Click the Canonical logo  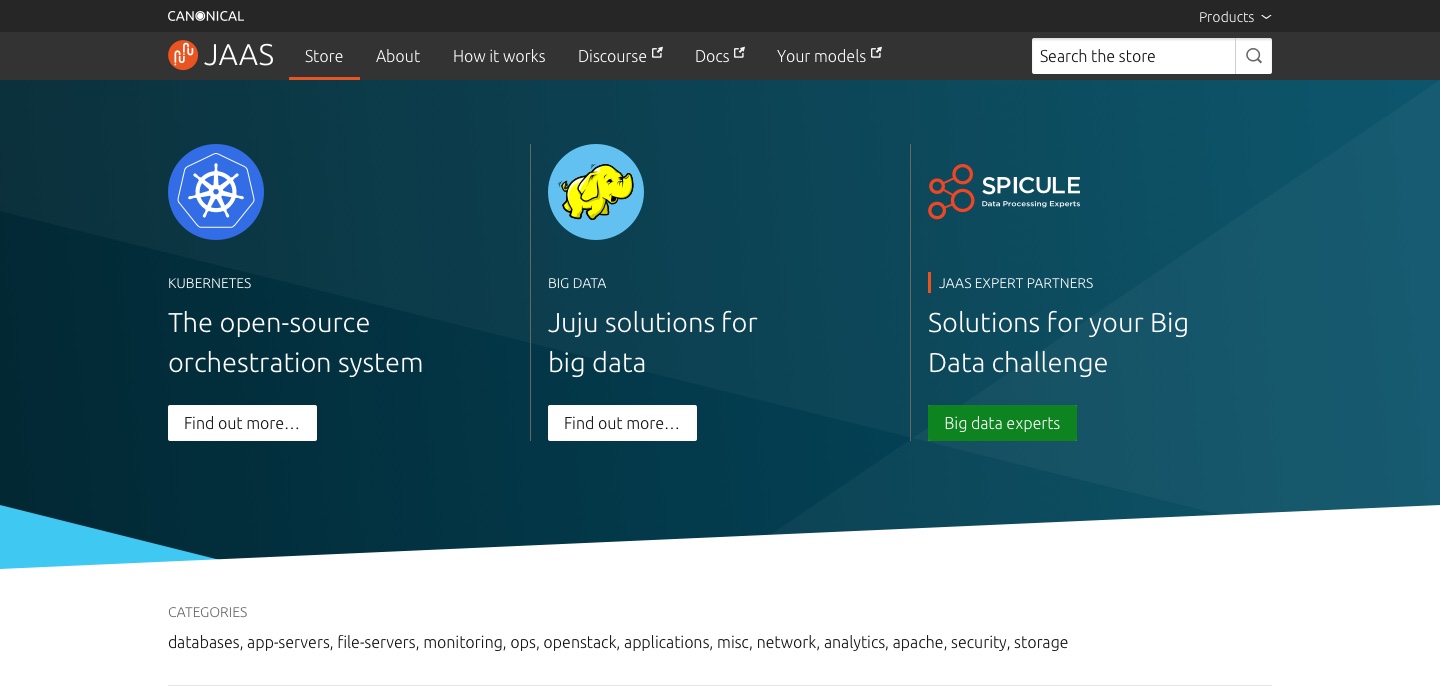(x=206, y=16)
